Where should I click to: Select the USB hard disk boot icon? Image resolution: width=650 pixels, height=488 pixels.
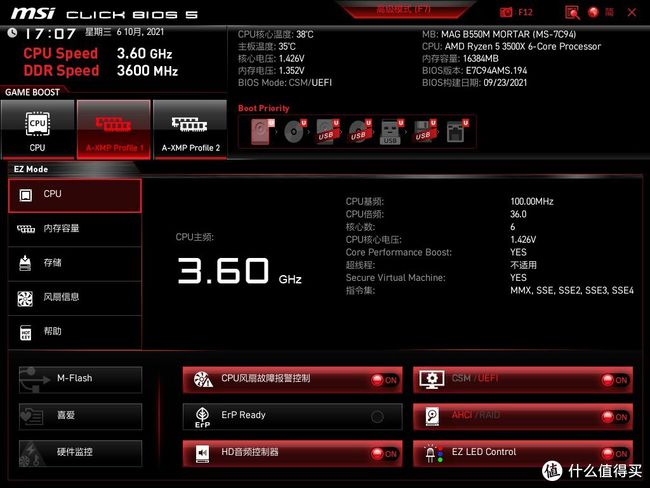click(x=327, y=131)
